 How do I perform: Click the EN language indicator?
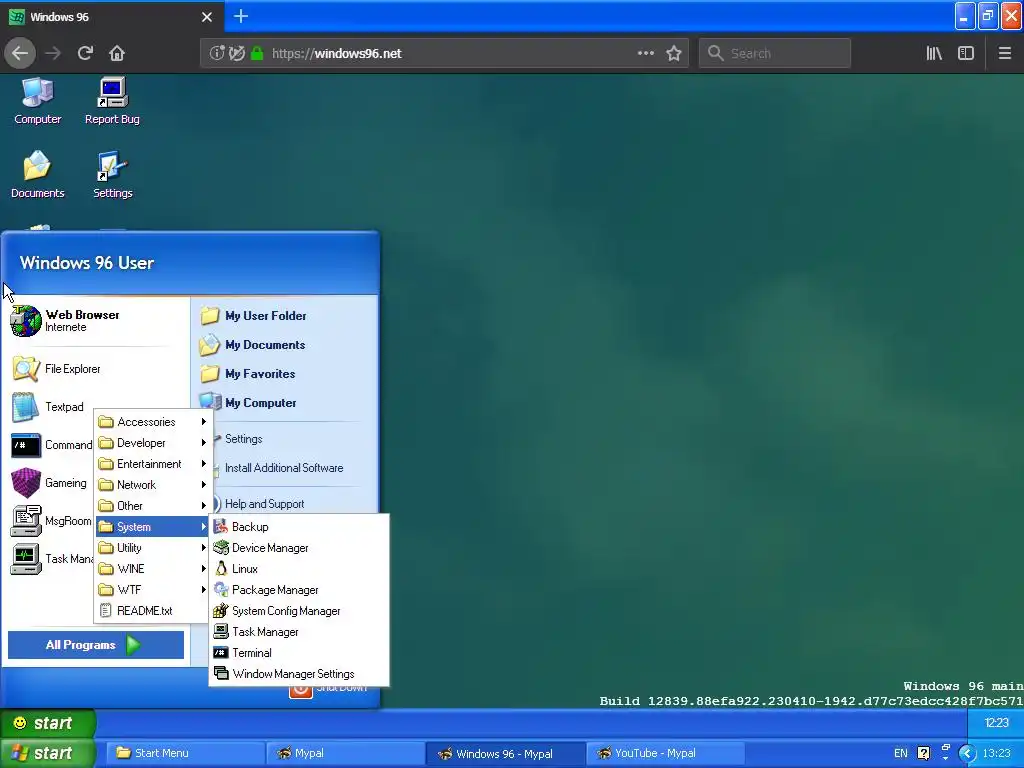[x=901, y=753]
